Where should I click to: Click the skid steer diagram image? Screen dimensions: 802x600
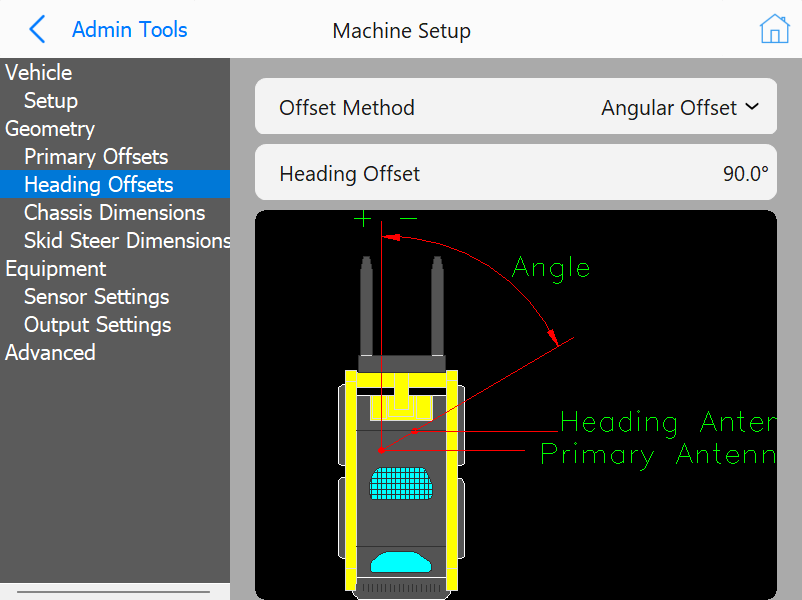click(516, 405)
